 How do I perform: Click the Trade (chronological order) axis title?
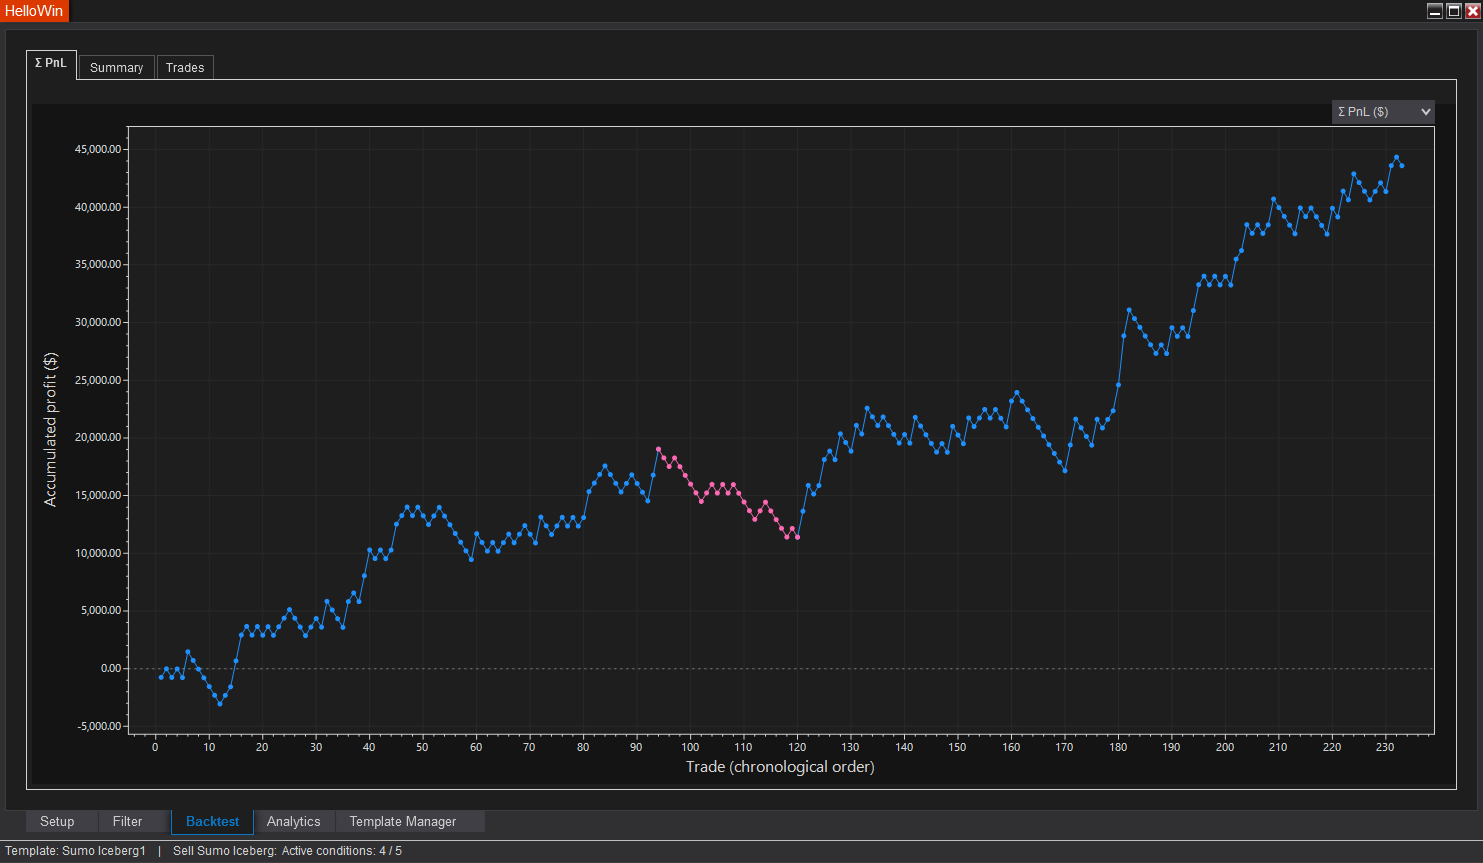pos(780,767)
